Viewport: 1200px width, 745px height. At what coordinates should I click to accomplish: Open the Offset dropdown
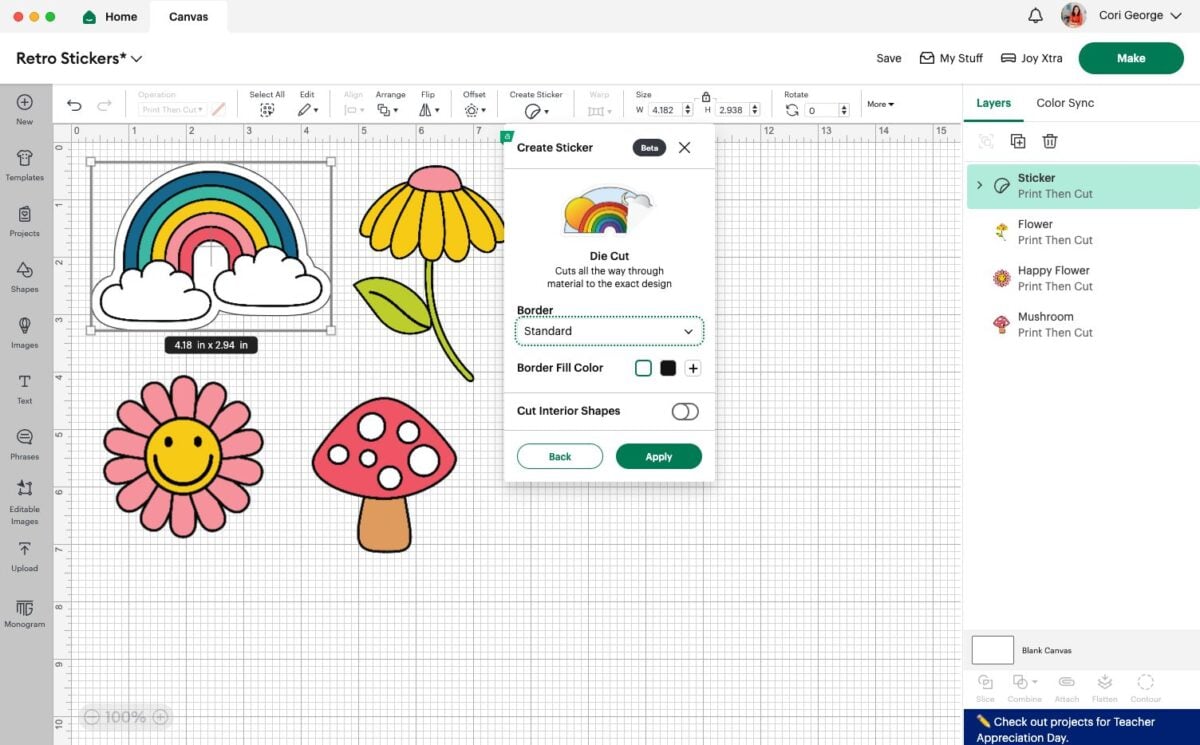[x=474, y=110]
